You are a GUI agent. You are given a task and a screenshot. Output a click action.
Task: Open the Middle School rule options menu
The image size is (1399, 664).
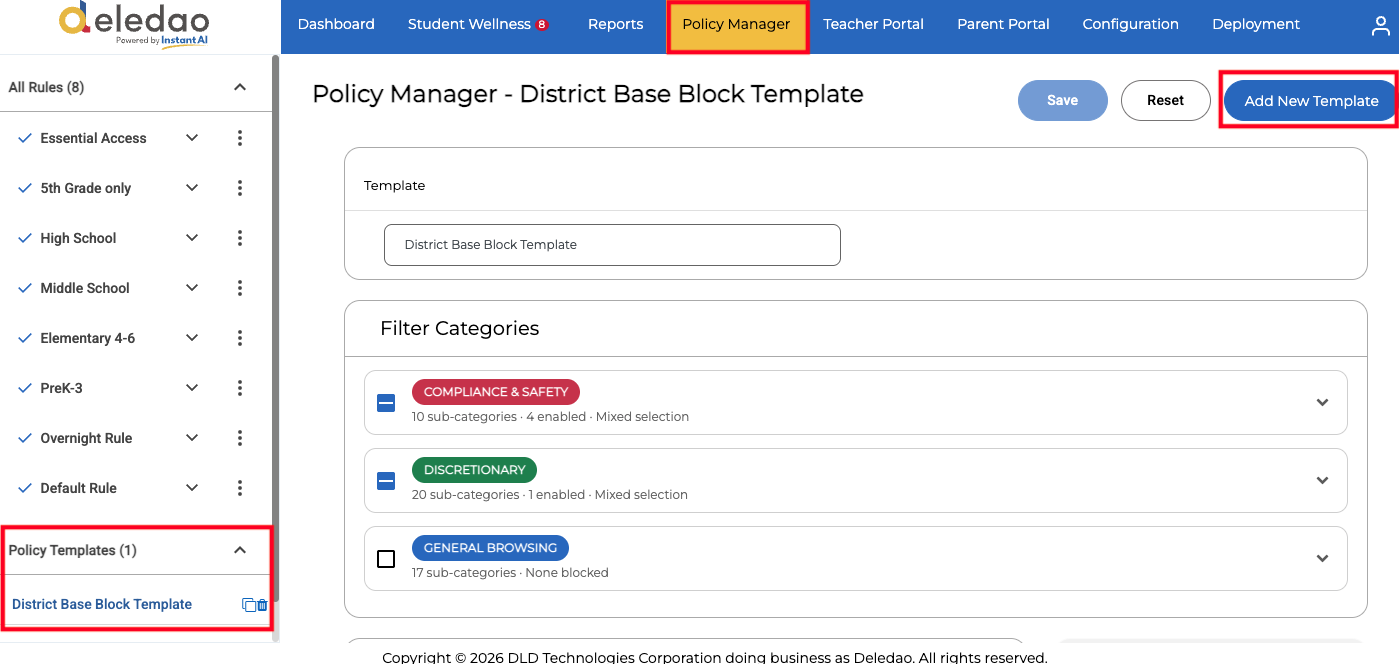click(240, 288)
